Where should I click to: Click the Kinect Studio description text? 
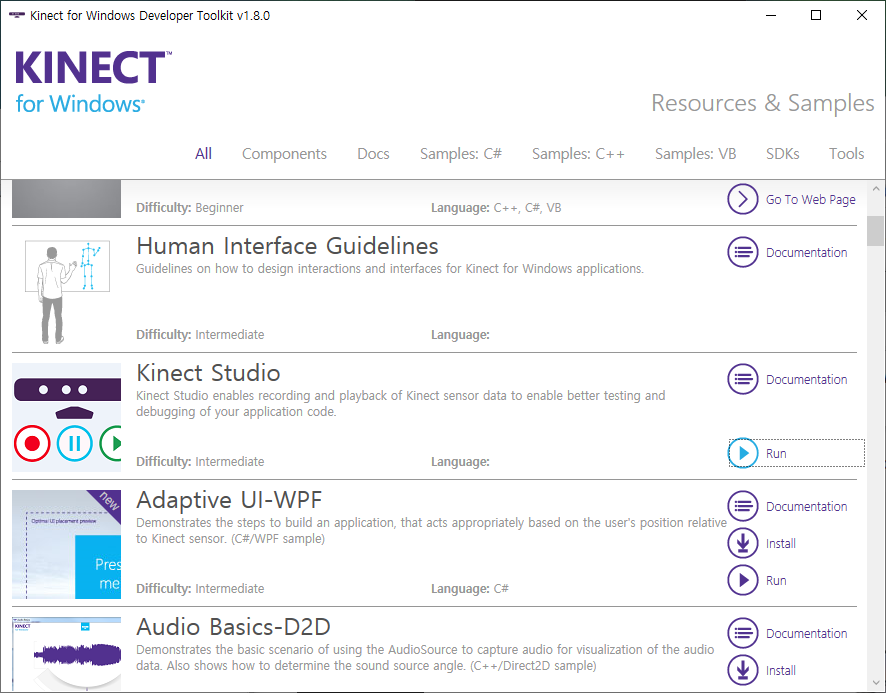click(x=401, y=404)
